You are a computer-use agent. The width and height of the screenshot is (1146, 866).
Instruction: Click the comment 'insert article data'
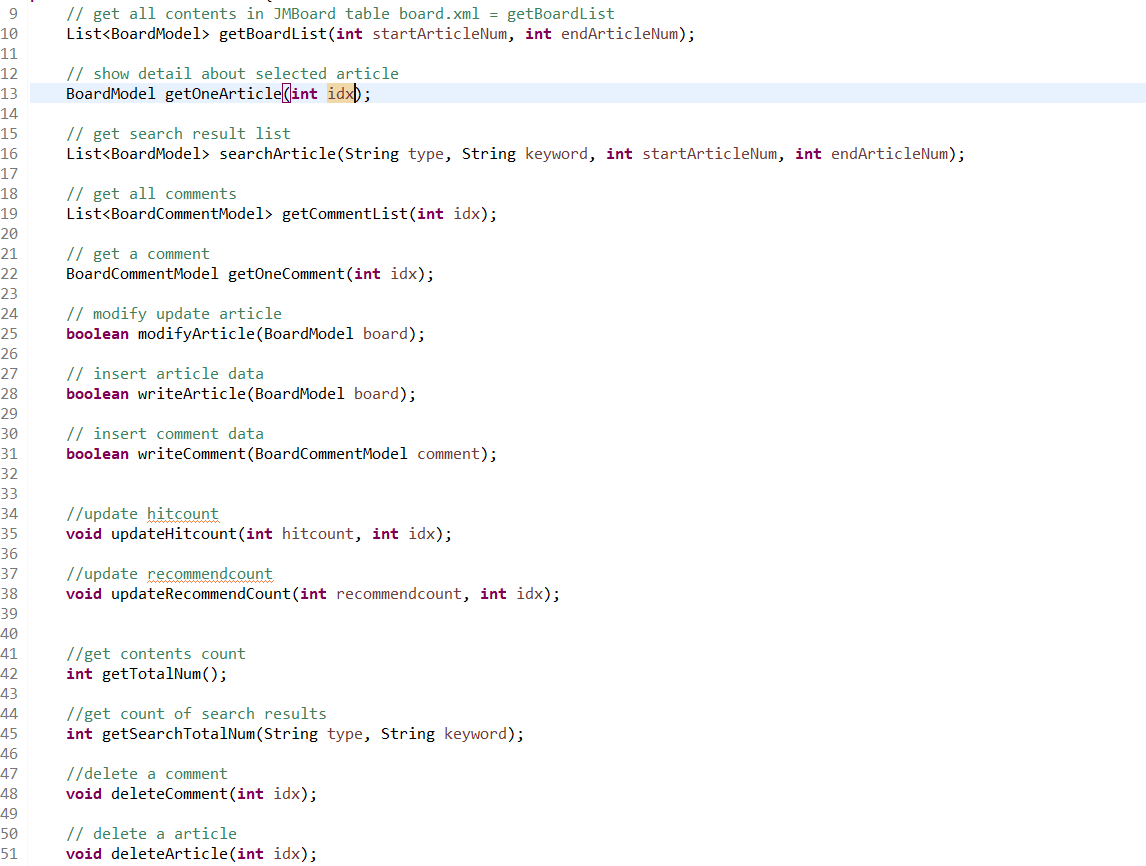164,374
